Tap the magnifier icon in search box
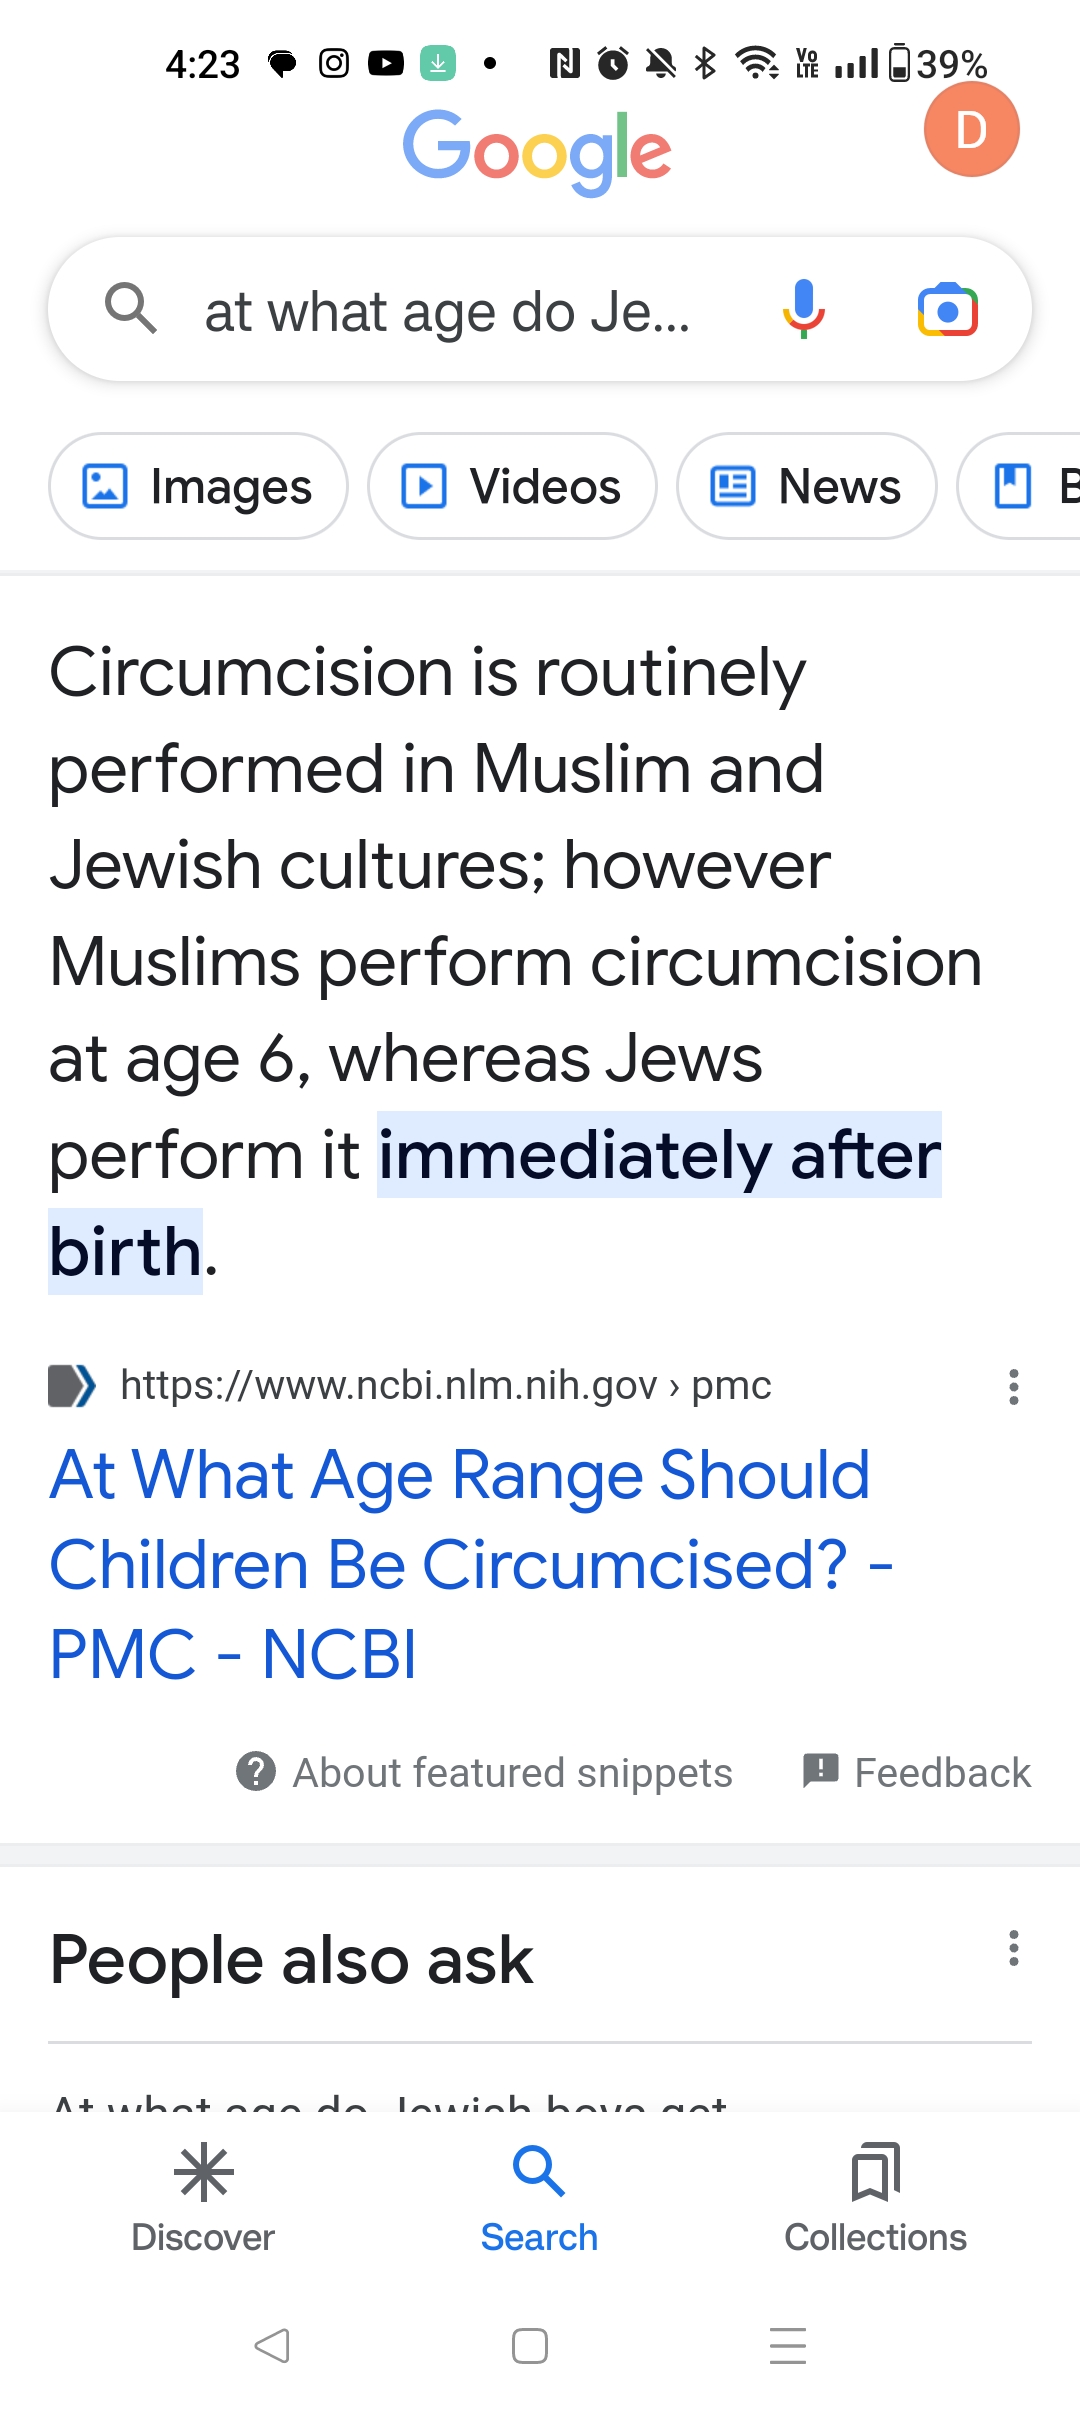This screenshot has height=2412, width=1080. 131,308
